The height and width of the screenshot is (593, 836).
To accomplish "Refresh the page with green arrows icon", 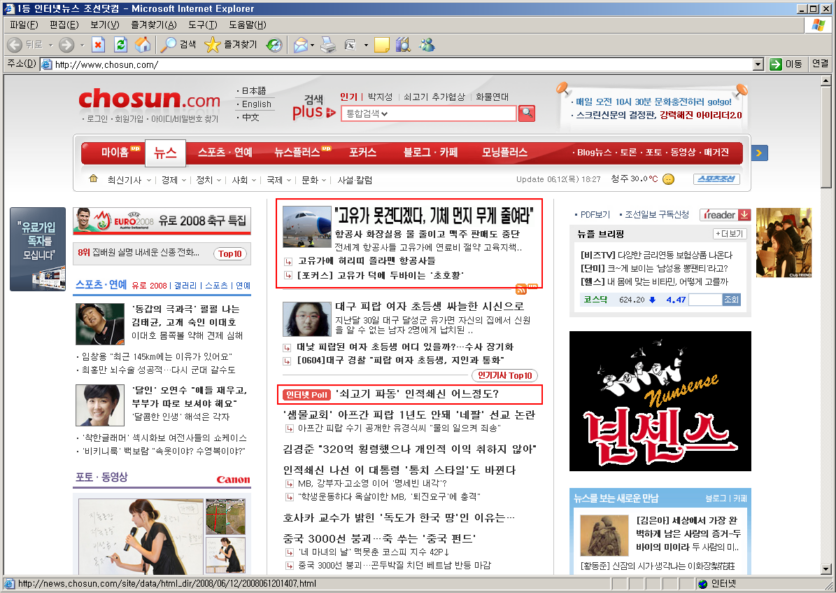I will pyautogui.click(x=120, y=45).
